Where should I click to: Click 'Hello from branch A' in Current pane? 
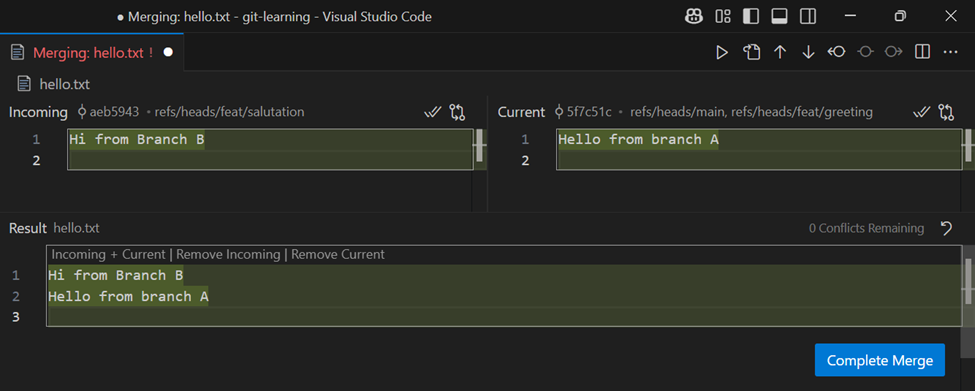[x=639, y=139]
